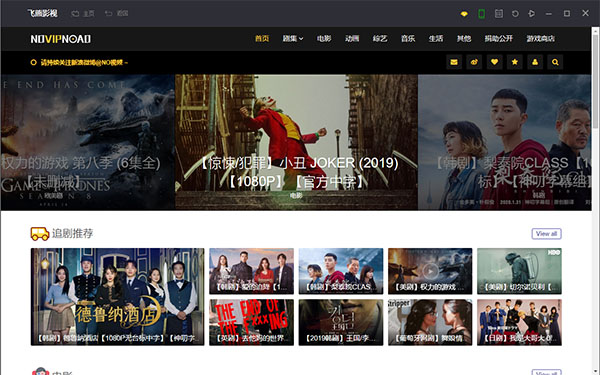Screen dimensions: 600x375
Task: Open the 【葡萄牙剧】 Stripper thumbnail
Action: click(x=430, y=323)
